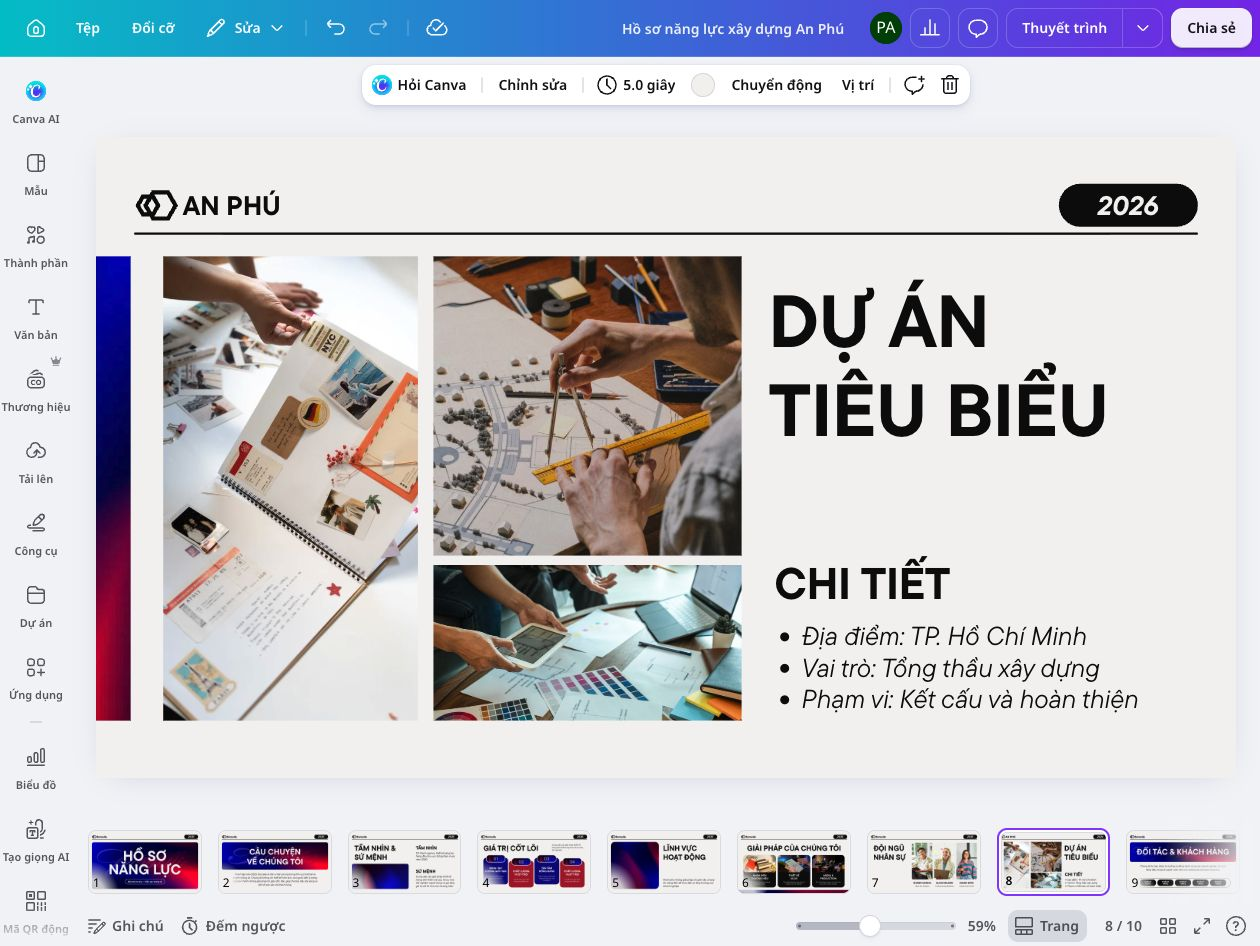1260x946 pixels.
Task: Go to slide 7 thumbnail Đội ngũ nhân sự
Action: click(924, 861)
